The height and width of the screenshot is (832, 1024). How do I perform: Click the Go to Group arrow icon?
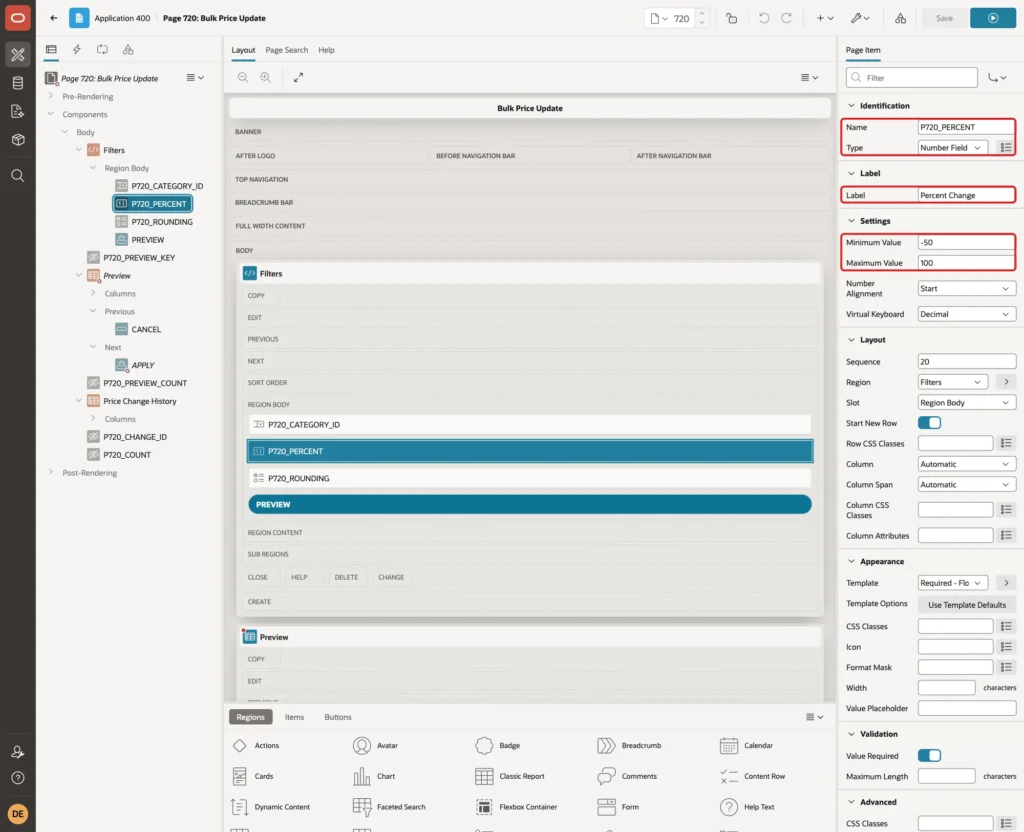997,78
